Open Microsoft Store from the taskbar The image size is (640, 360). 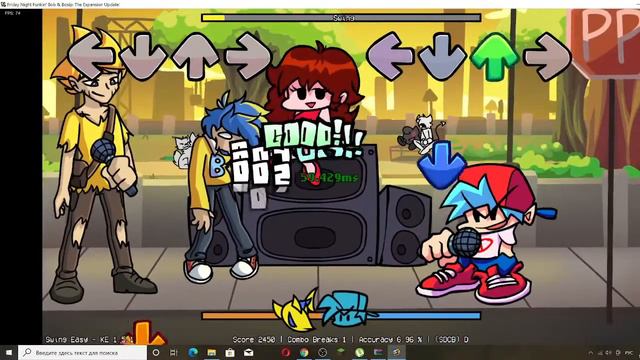click(230, 352)
